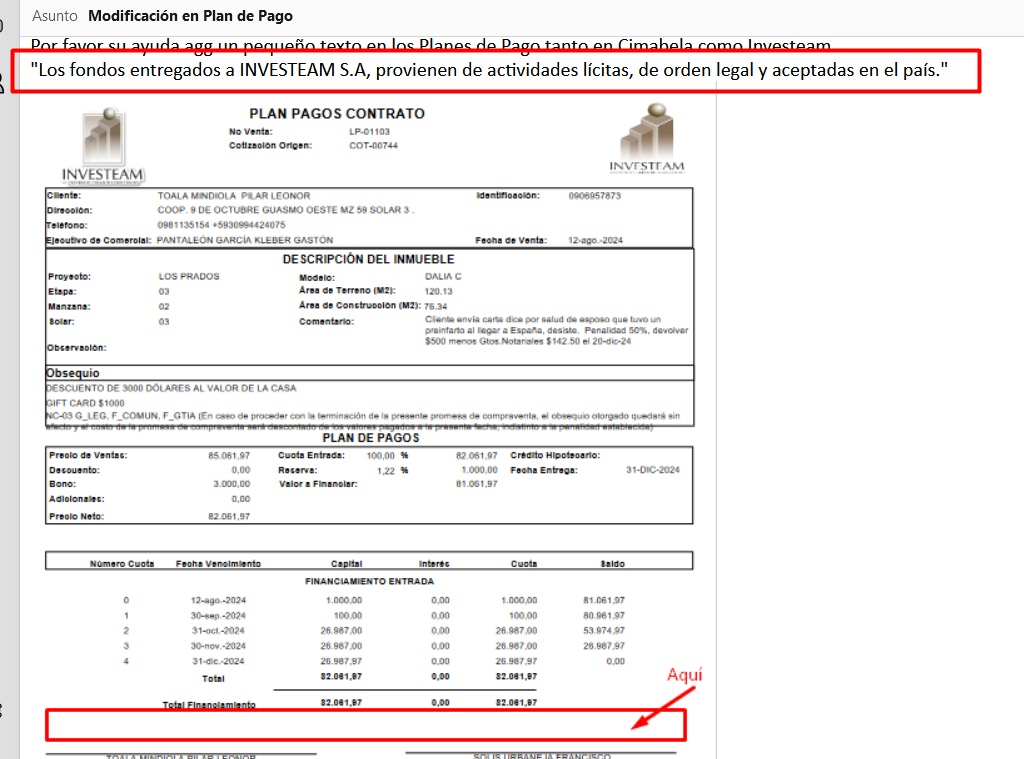1024x759 pixels.
Task: Click the delivery date 31-DIC-2024
Action: pos(652,470)
